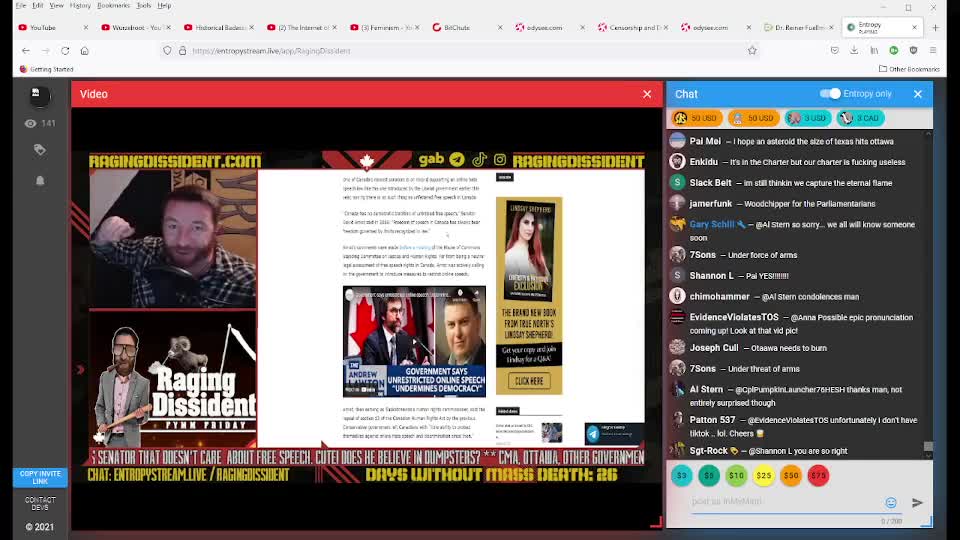Open the emoji picker in chat

pos(891,503)
